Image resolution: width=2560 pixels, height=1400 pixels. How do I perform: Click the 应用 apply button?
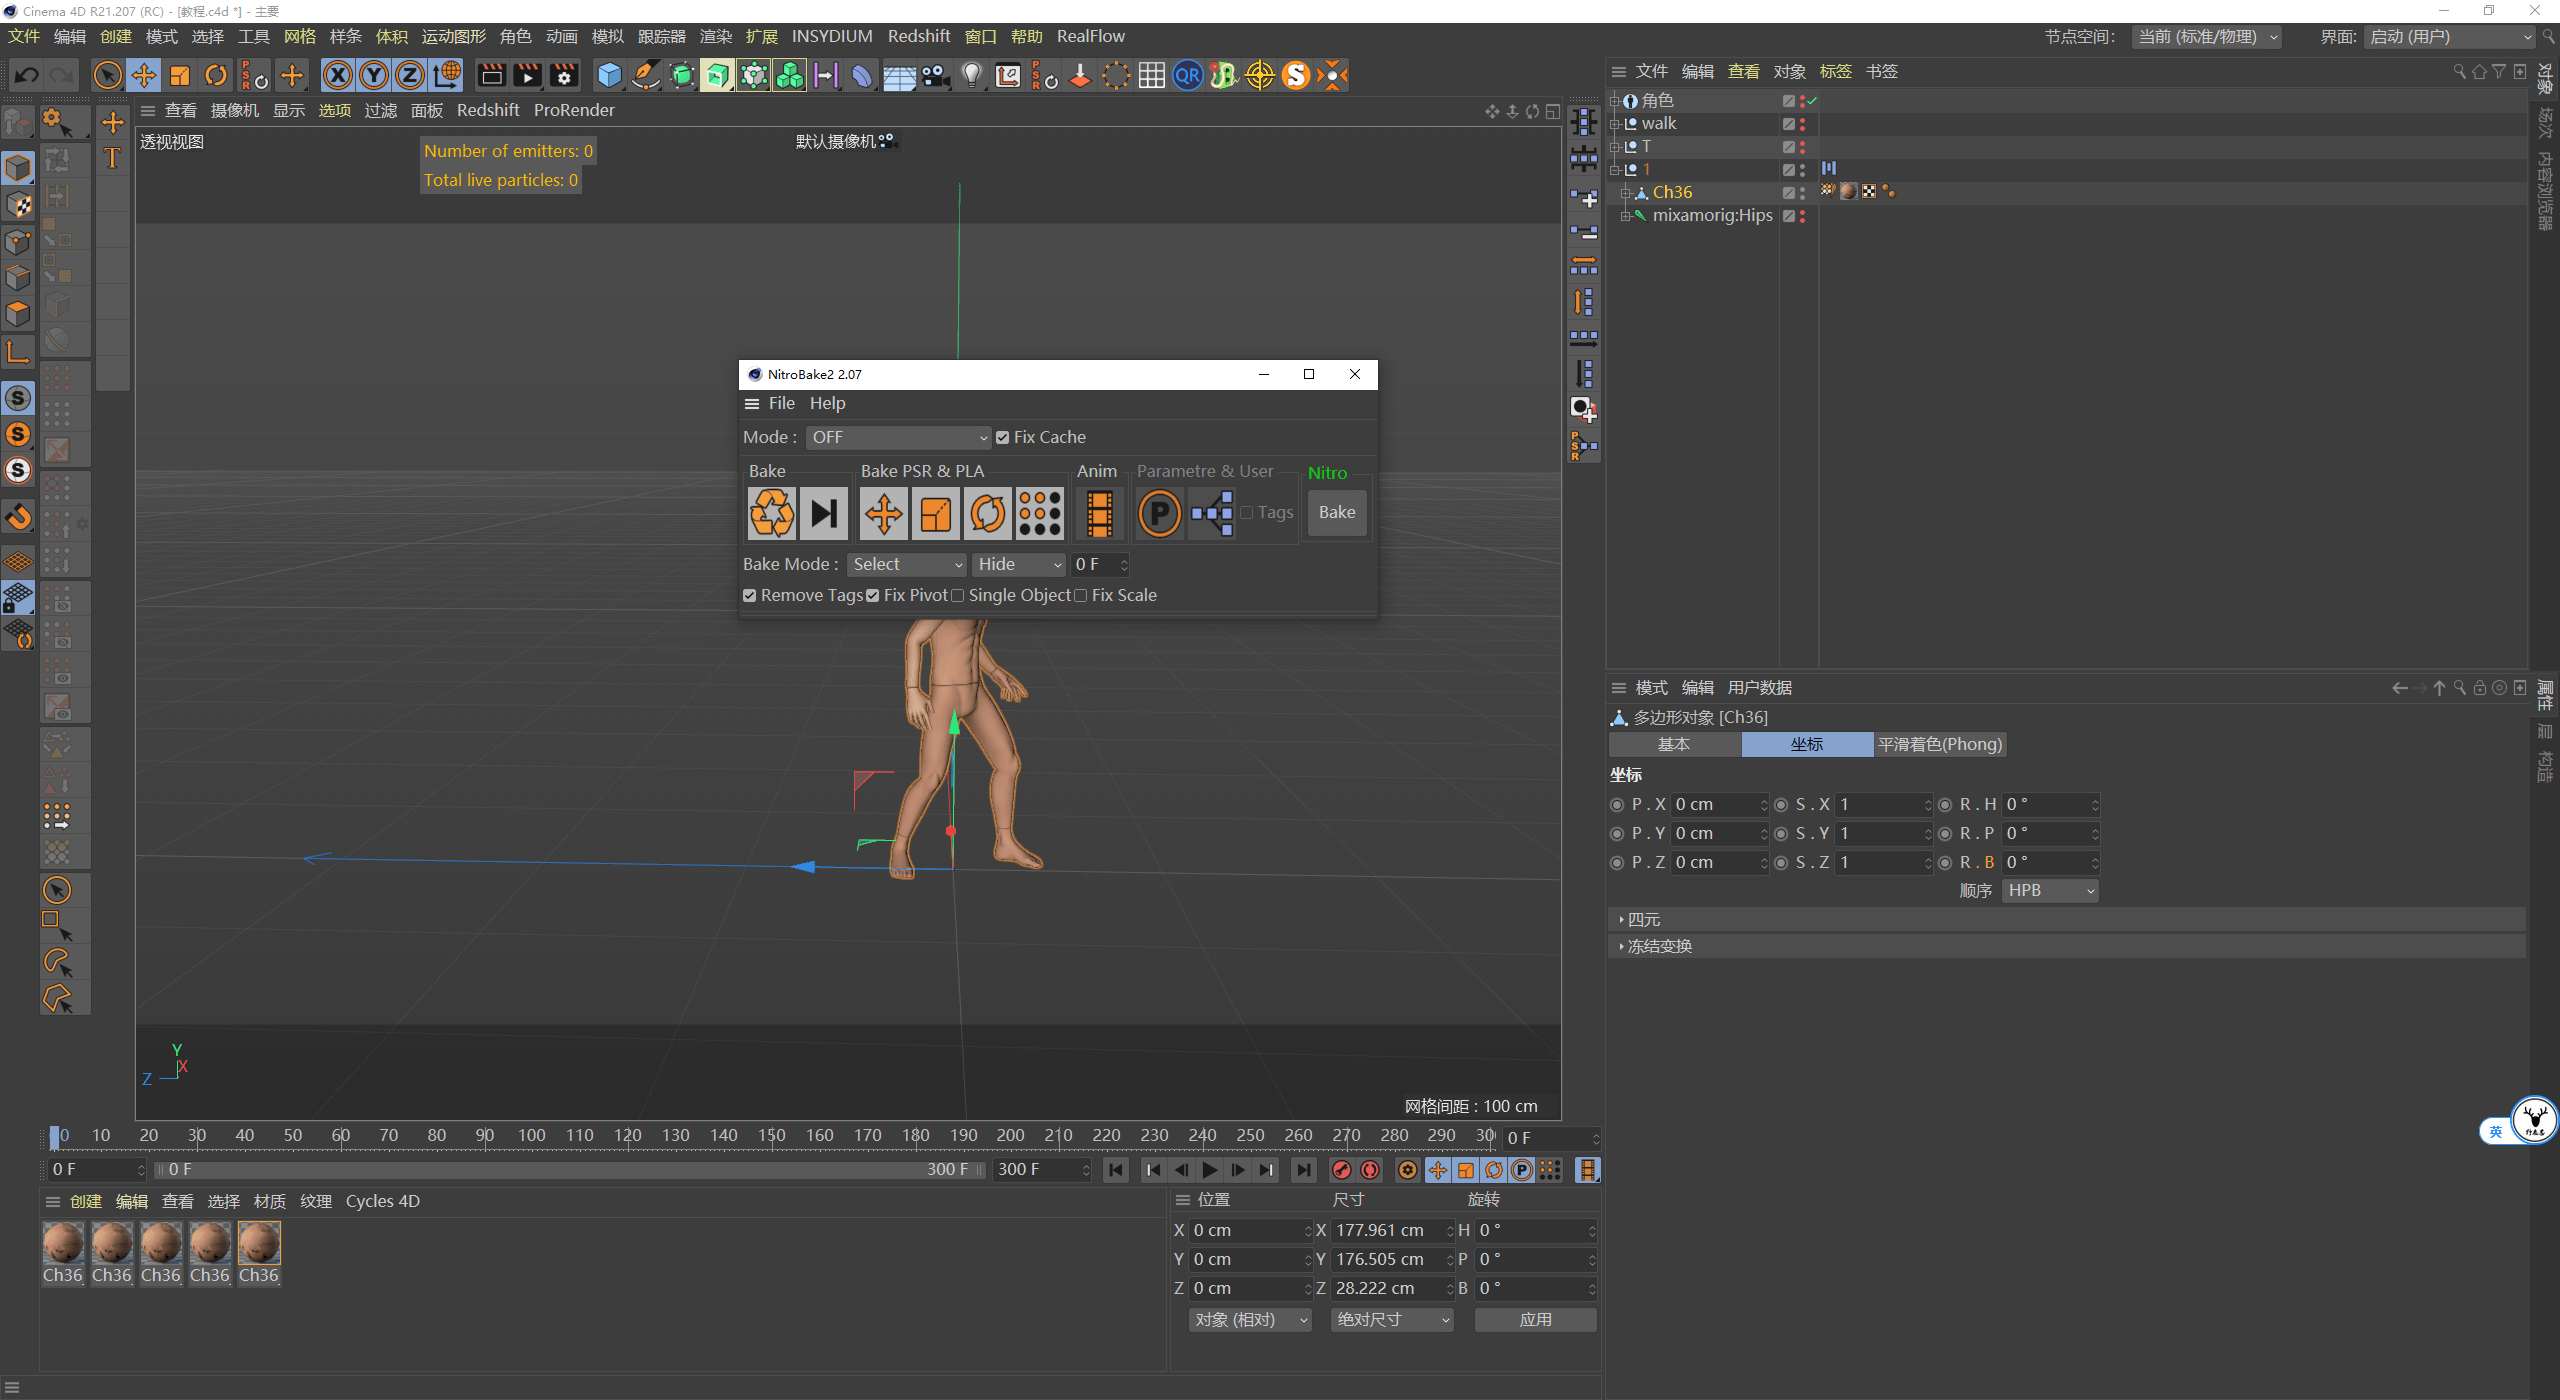pos(1535,1320)
